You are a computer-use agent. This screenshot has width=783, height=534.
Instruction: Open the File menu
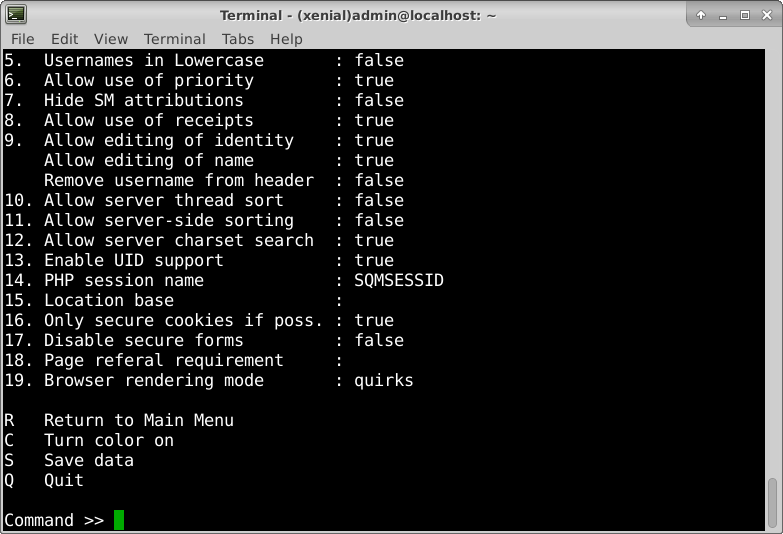click(x=22, y=39)
